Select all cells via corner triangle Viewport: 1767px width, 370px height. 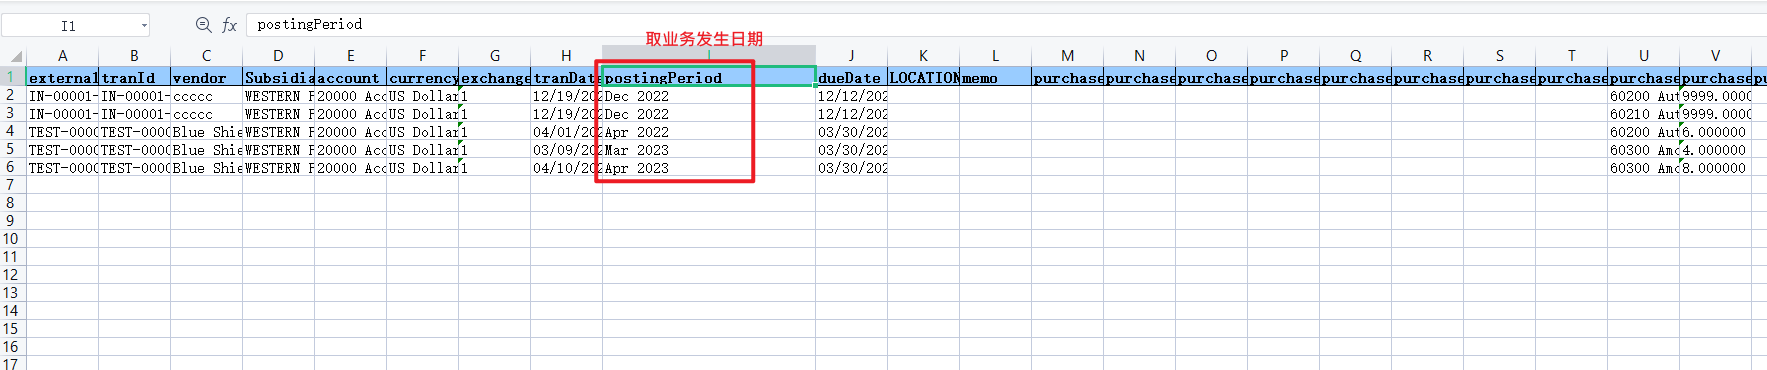15,56
